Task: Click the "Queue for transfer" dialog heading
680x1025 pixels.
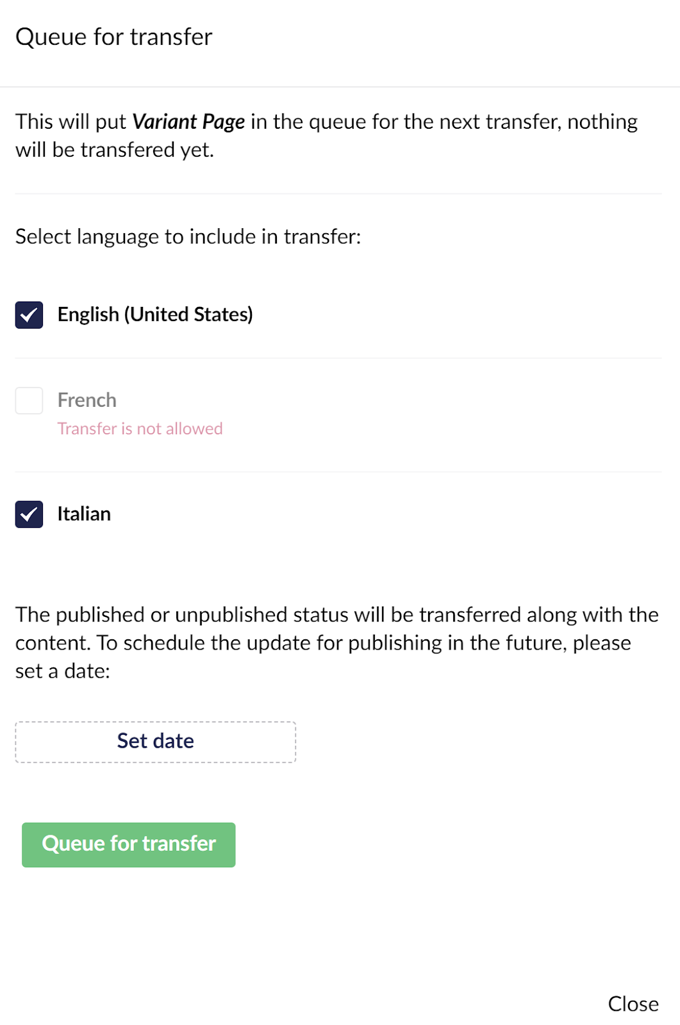Action: (114, 38)
